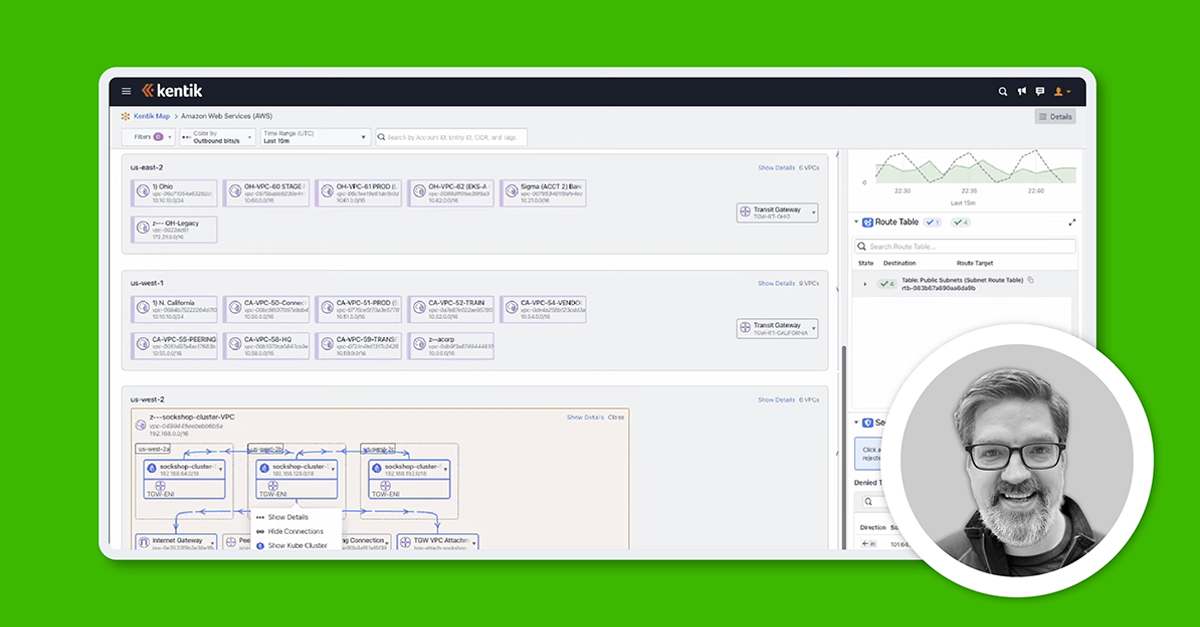
Task: Click the us-west-2a availability zone label
Action: 154,449
